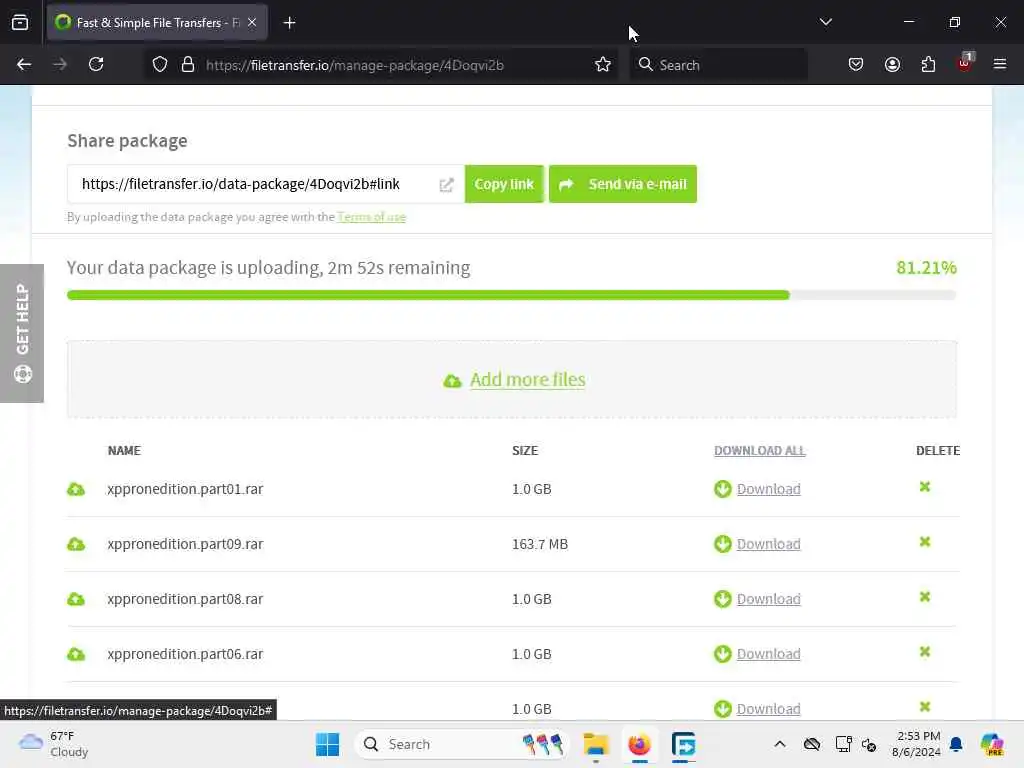
Task: Open Copilot preview icon in taskbar
Action: (992, 744)
